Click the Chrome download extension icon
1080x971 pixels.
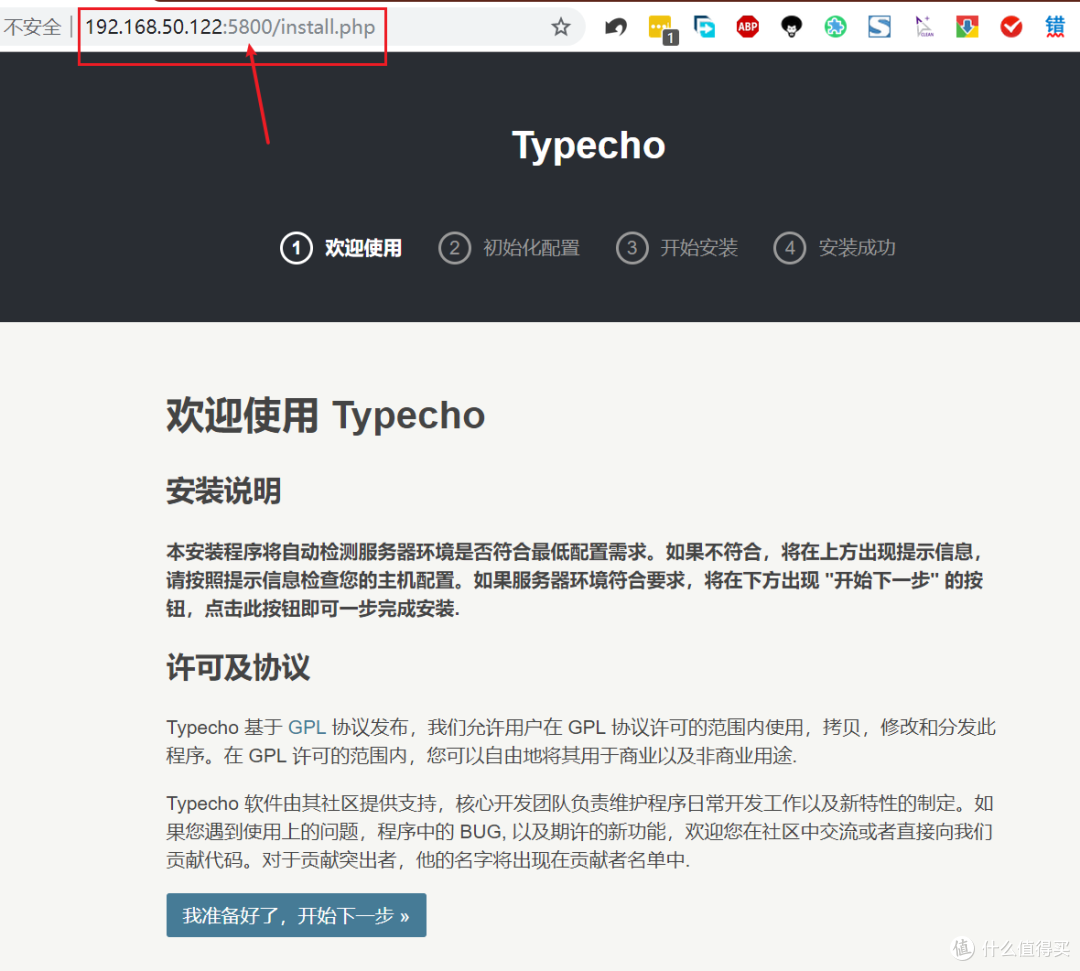click(967, 27)
